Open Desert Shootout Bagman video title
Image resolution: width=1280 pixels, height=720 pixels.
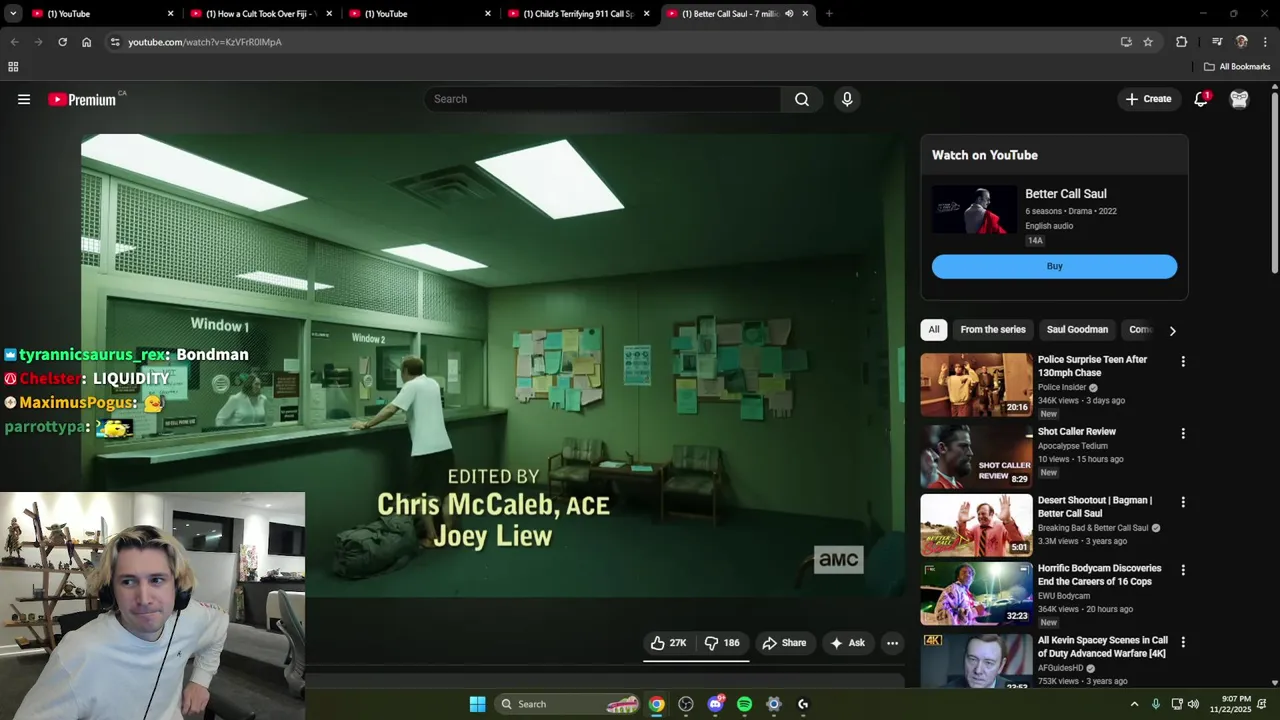pyautogui.click(x=1095, y=507)
